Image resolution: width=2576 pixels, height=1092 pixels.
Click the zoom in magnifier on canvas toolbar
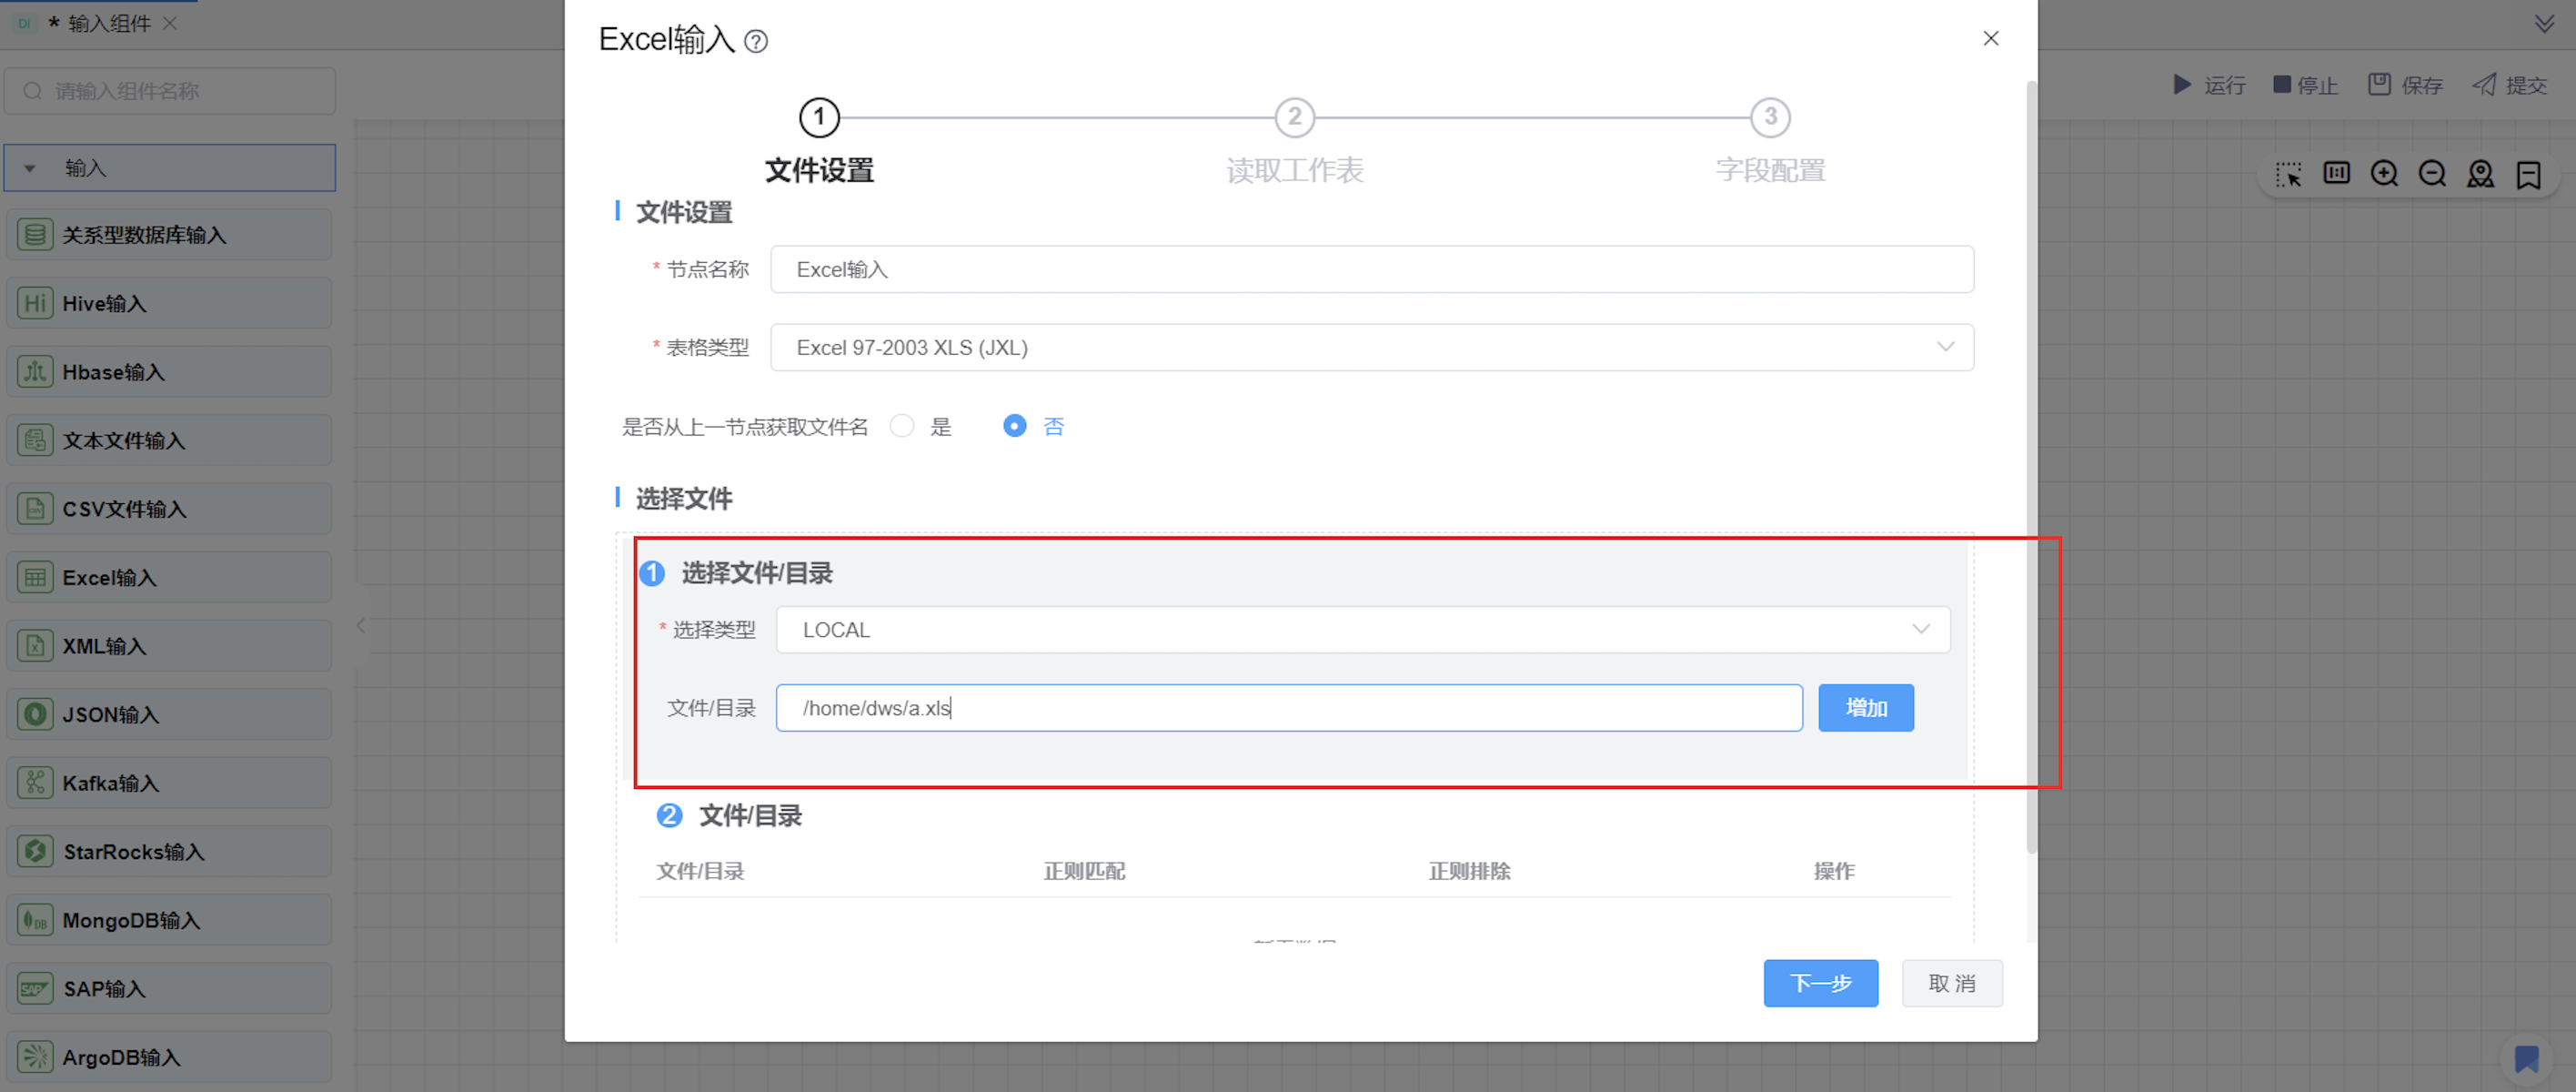click(2384, 174)
